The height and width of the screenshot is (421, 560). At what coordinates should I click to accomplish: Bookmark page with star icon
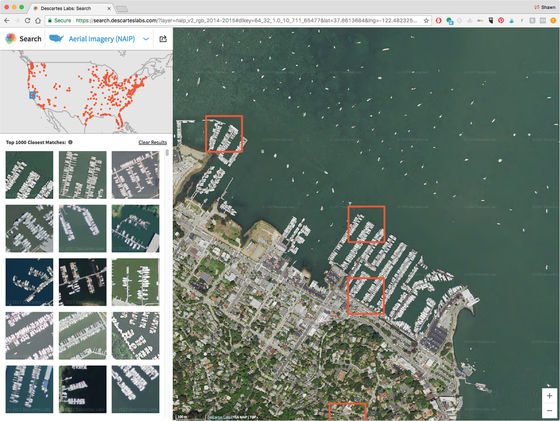426,21
